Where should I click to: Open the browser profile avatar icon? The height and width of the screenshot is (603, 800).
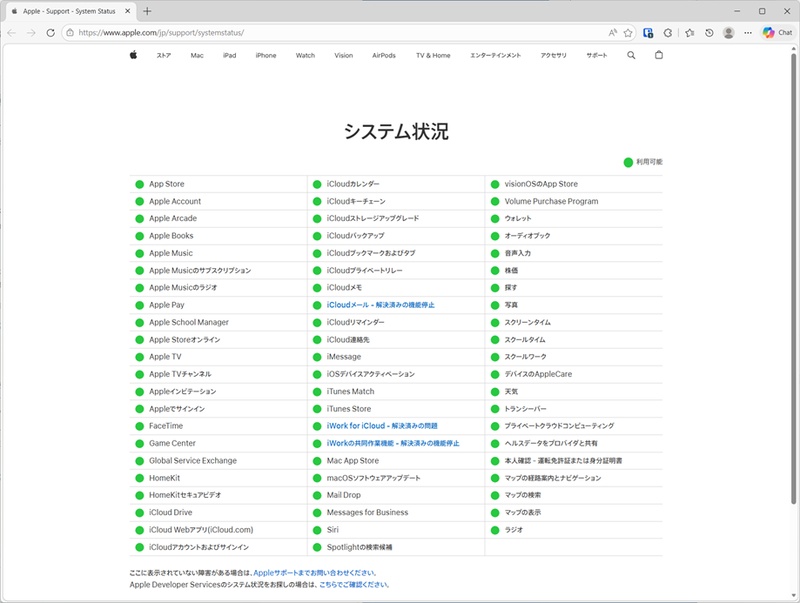[x=729, y=33]
